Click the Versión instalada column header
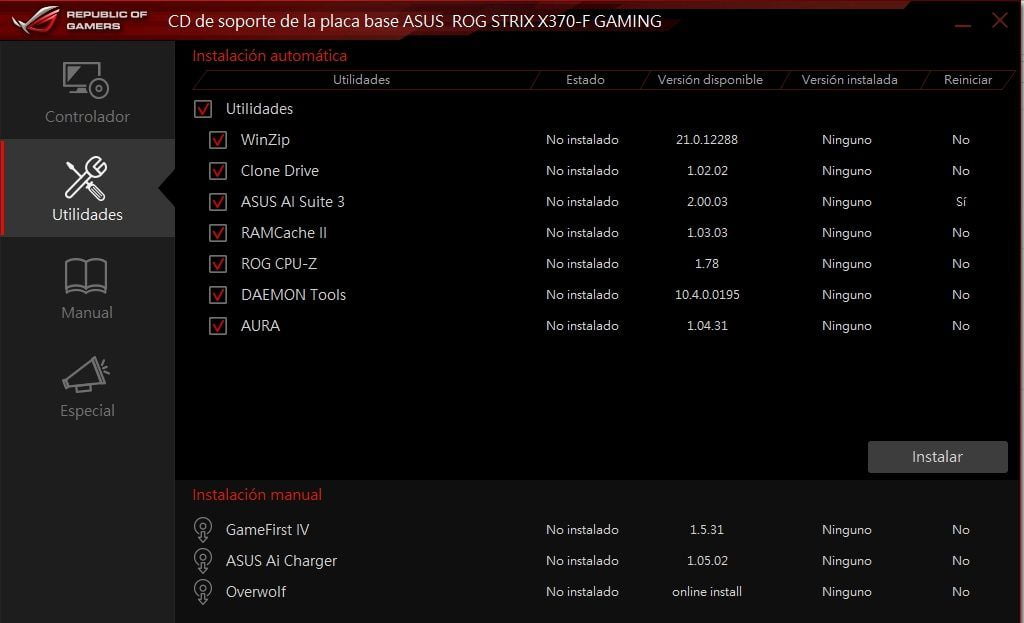This screenshot has height=623, width=1024. coord(849,80)
